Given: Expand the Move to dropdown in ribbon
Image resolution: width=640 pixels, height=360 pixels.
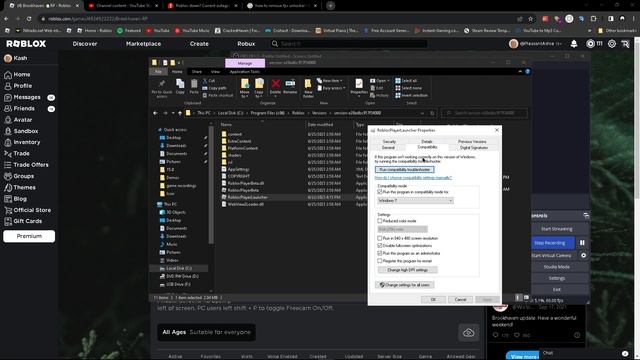Looking at the screenshot, I should [244, 95].
